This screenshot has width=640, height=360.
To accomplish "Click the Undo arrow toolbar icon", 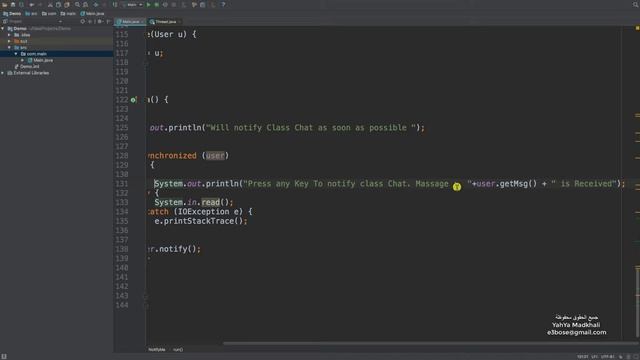I will tap(31, 4).
